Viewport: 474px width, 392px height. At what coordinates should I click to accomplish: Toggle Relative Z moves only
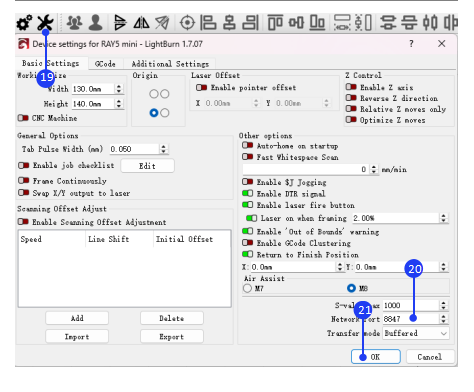pos(351,109)
